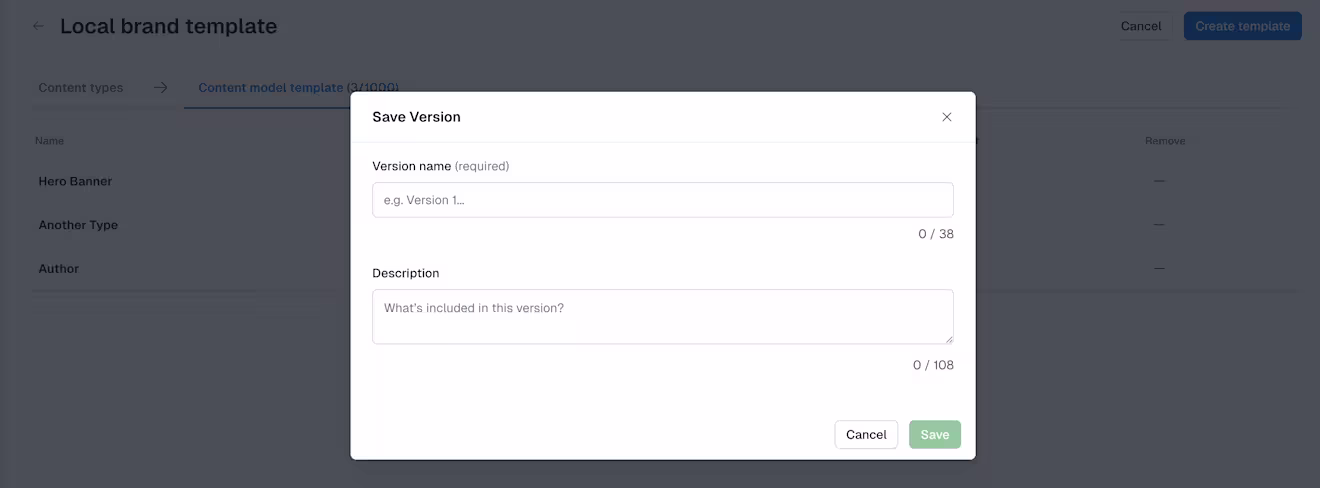Select the Hero Banner row name

pos(75,182)
